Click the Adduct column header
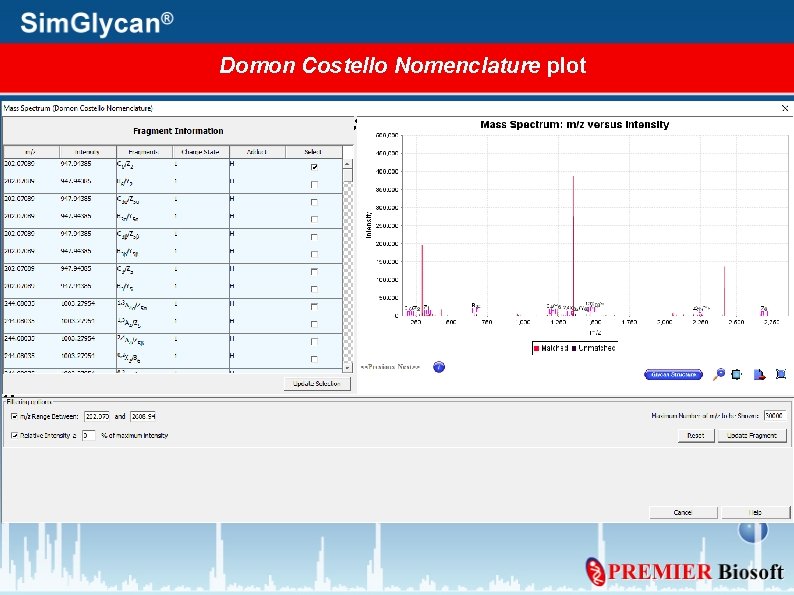794x595 pixels. [x=257, y=152]
